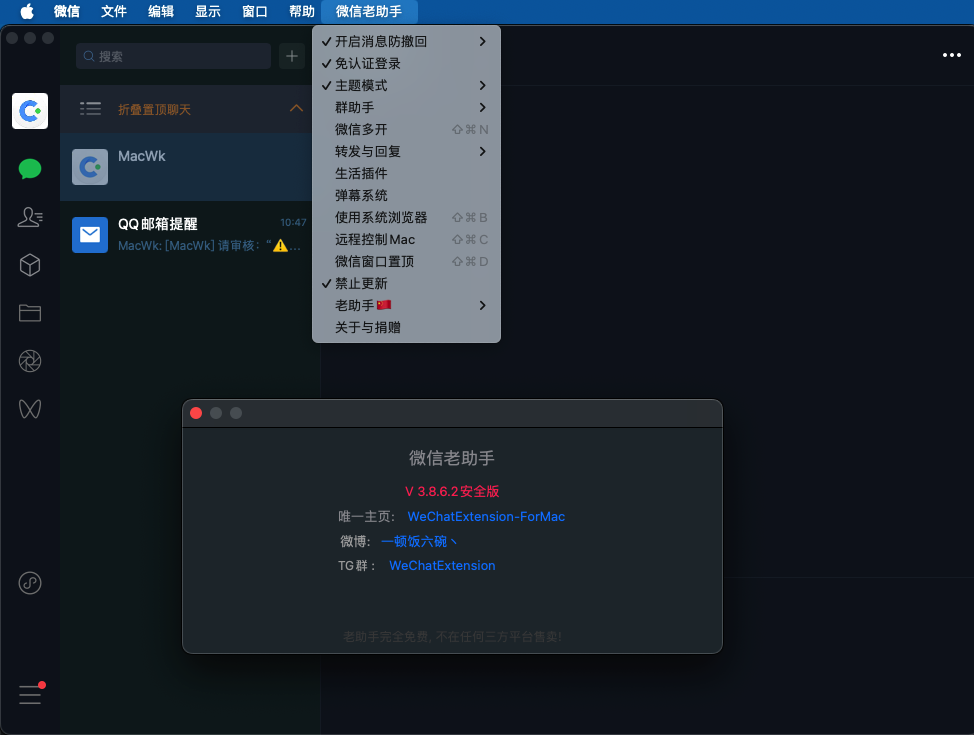Select 生活插件 menu item
This screenshot has height=735, width=974.
click(406, 173)
